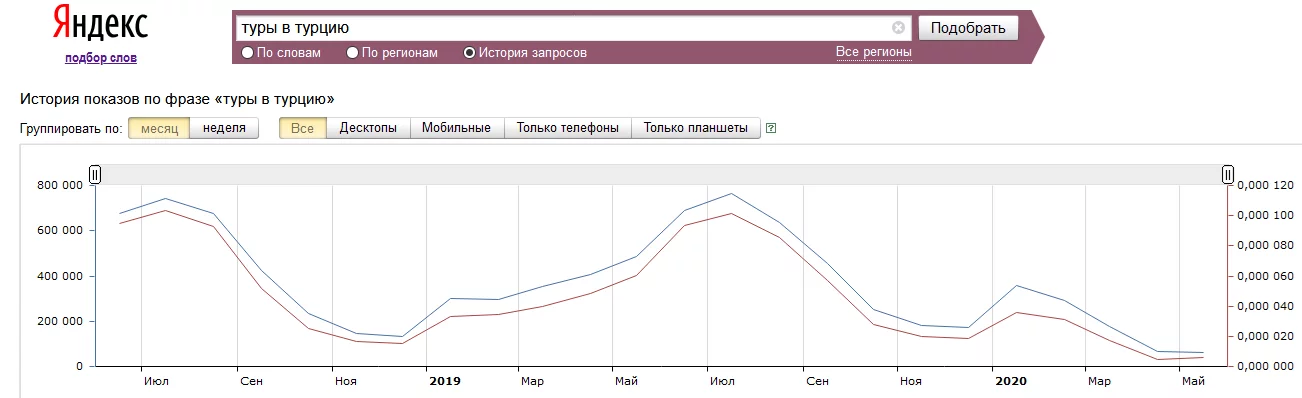Select the «По словам» radio option
Image resolution: width=1302 pixels, height=398 pixels.
(281, 53)
